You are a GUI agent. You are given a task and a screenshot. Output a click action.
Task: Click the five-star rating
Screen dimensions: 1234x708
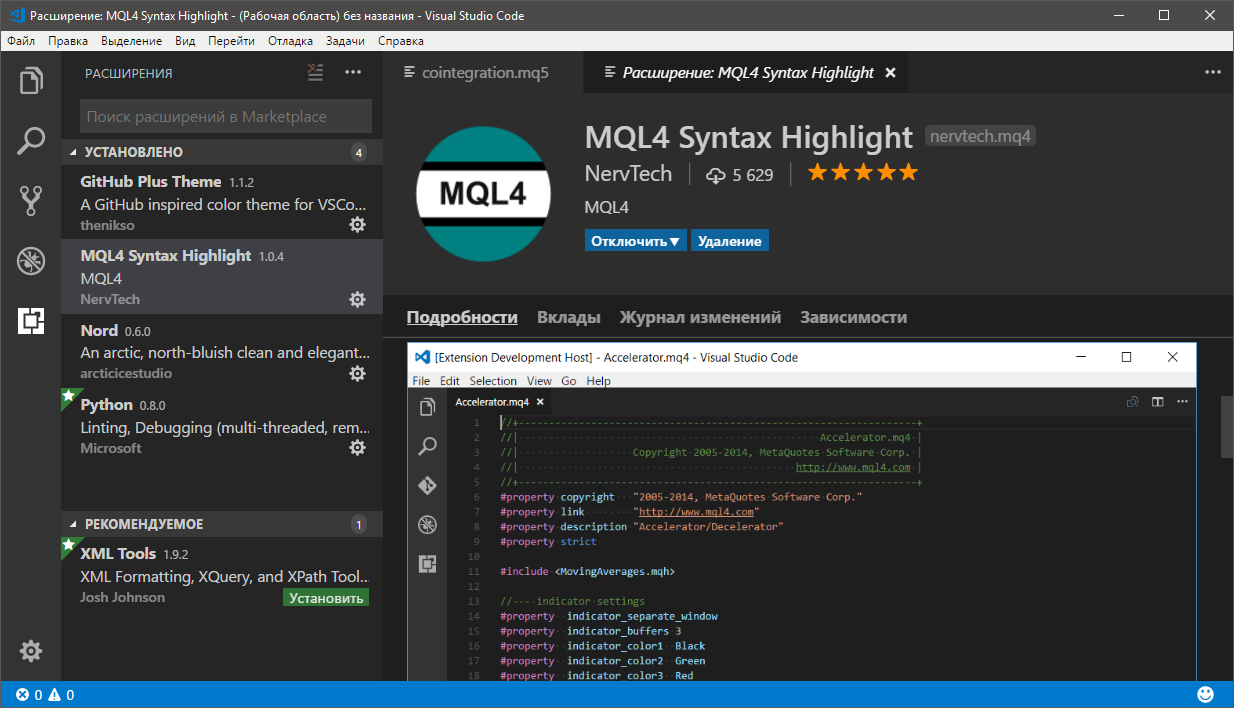point(862,173)
